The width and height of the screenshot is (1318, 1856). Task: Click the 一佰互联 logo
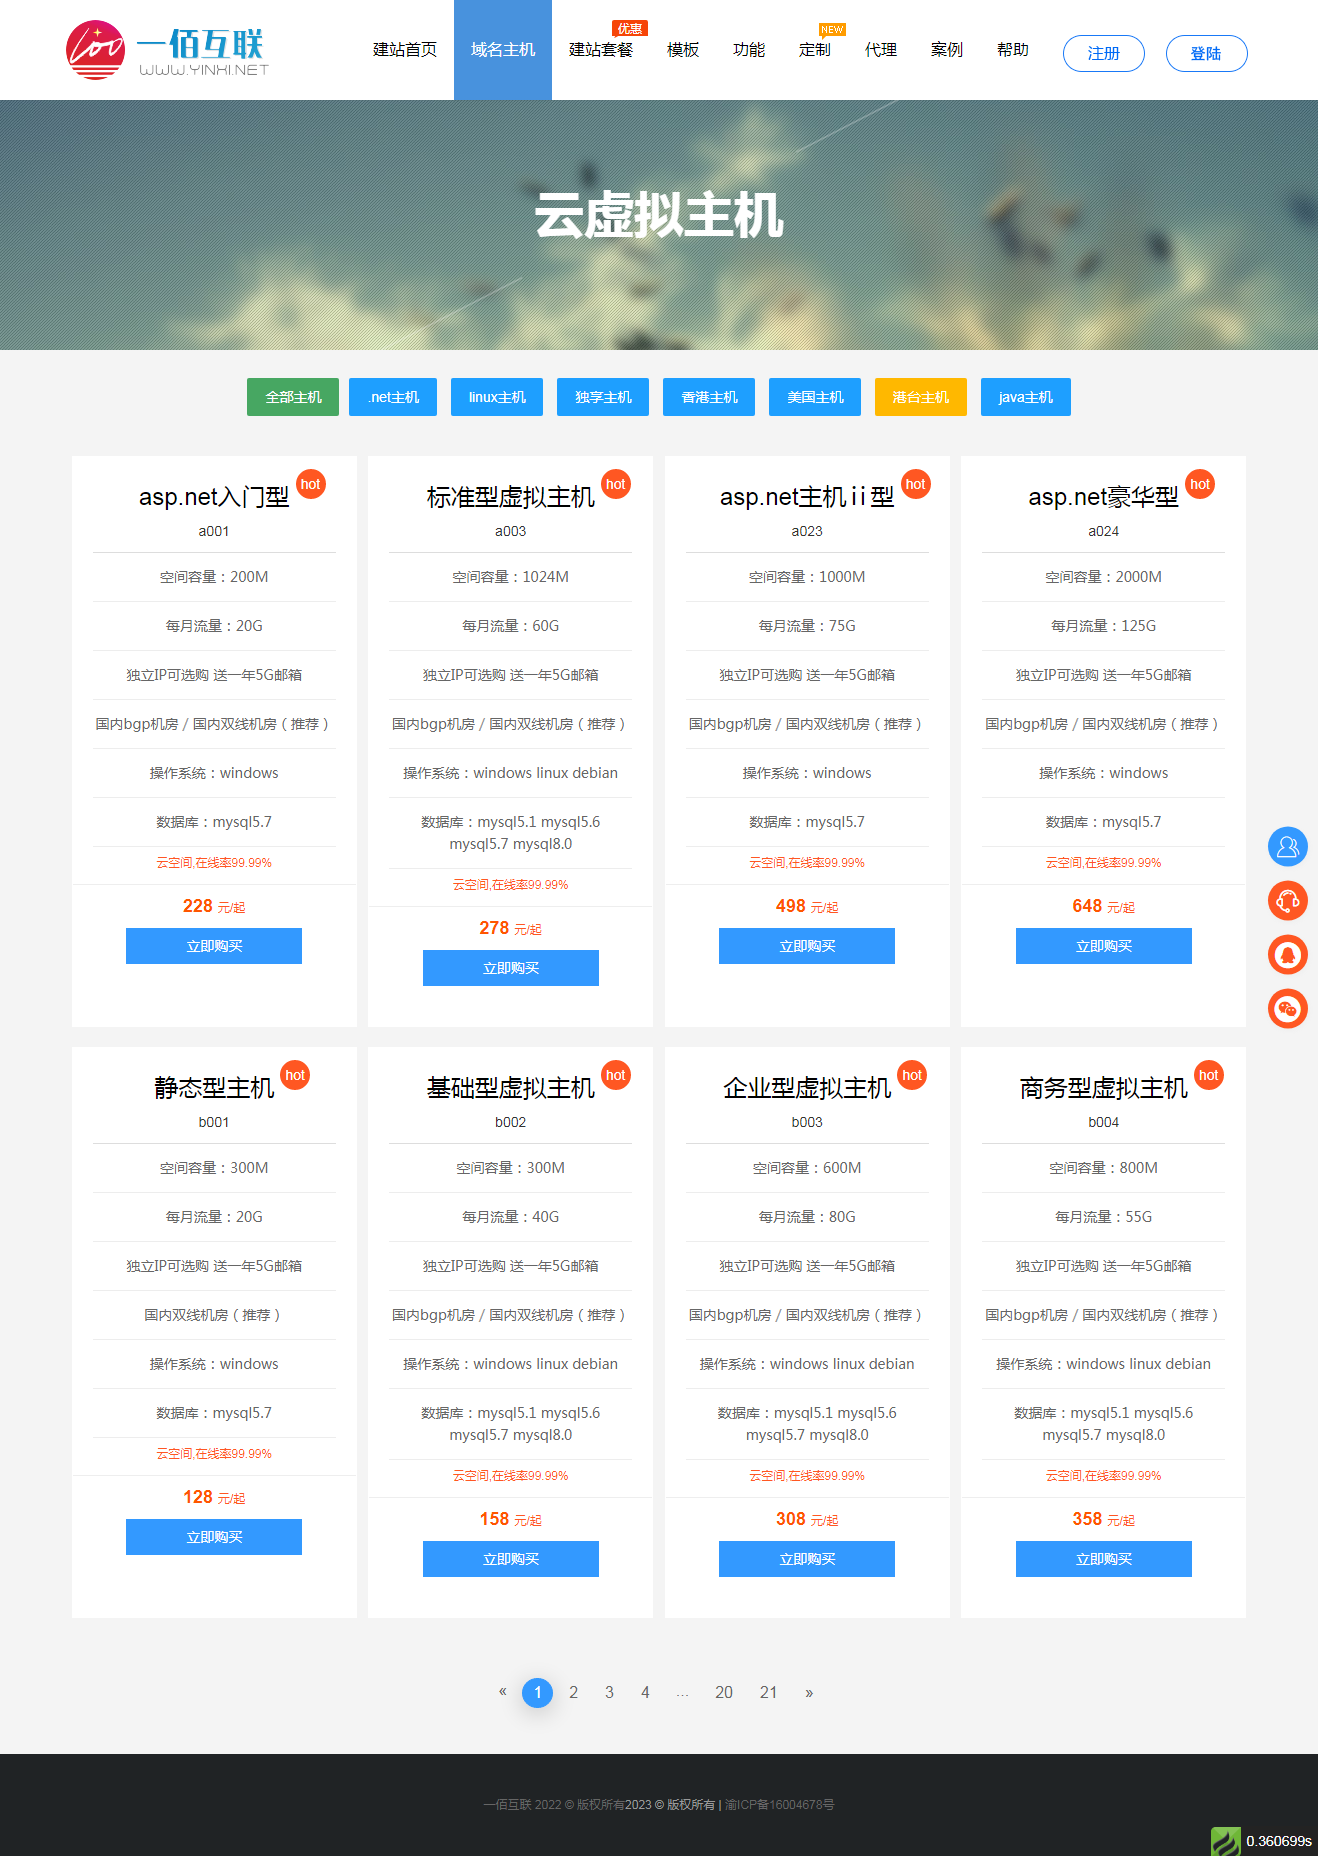click(167, 50)
